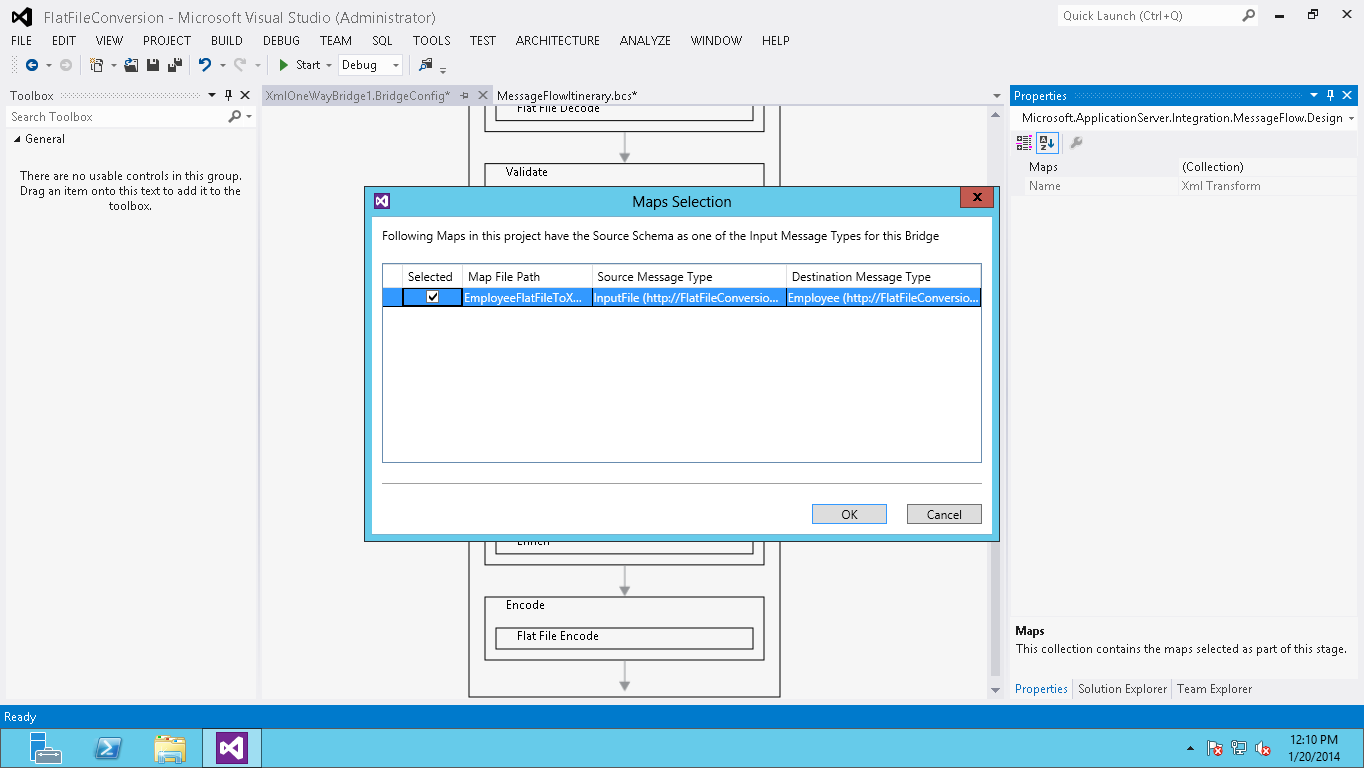Collapse the General group in Toolbox
This screenshot has width=1364, height=768.
tap(16, 139)
